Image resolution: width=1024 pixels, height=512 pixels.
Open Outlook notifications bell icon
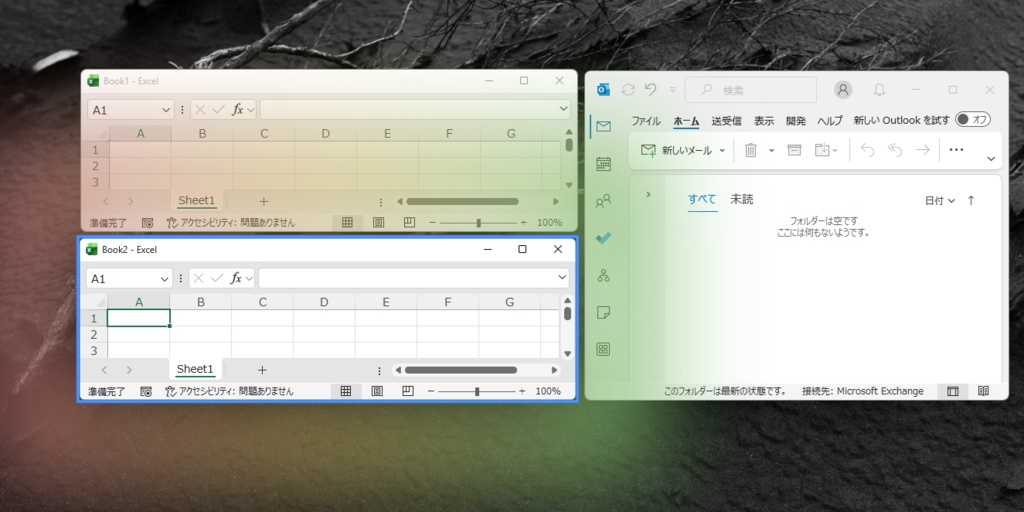880,89
